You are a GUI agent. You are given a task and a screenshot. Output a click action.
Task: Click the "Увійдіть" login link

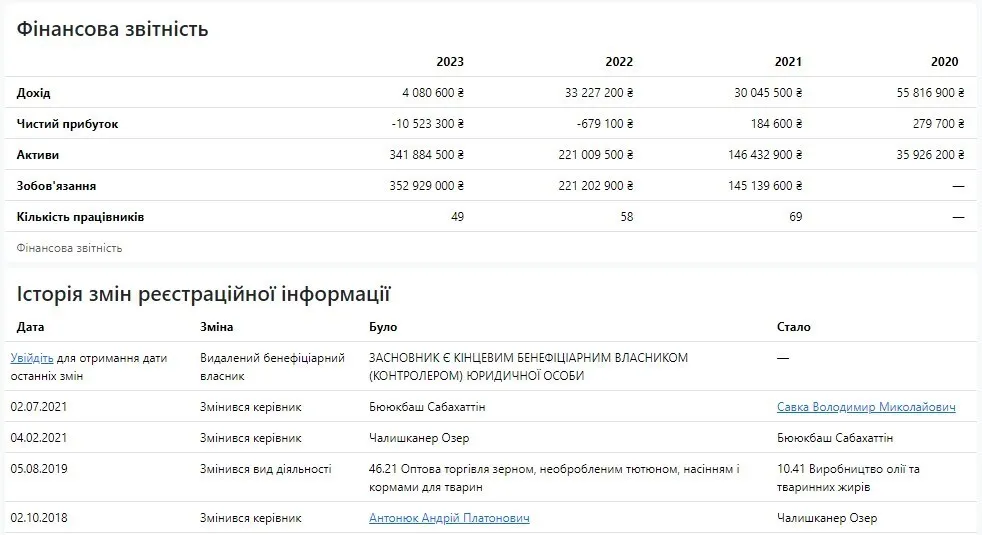[x=32, y=358]
